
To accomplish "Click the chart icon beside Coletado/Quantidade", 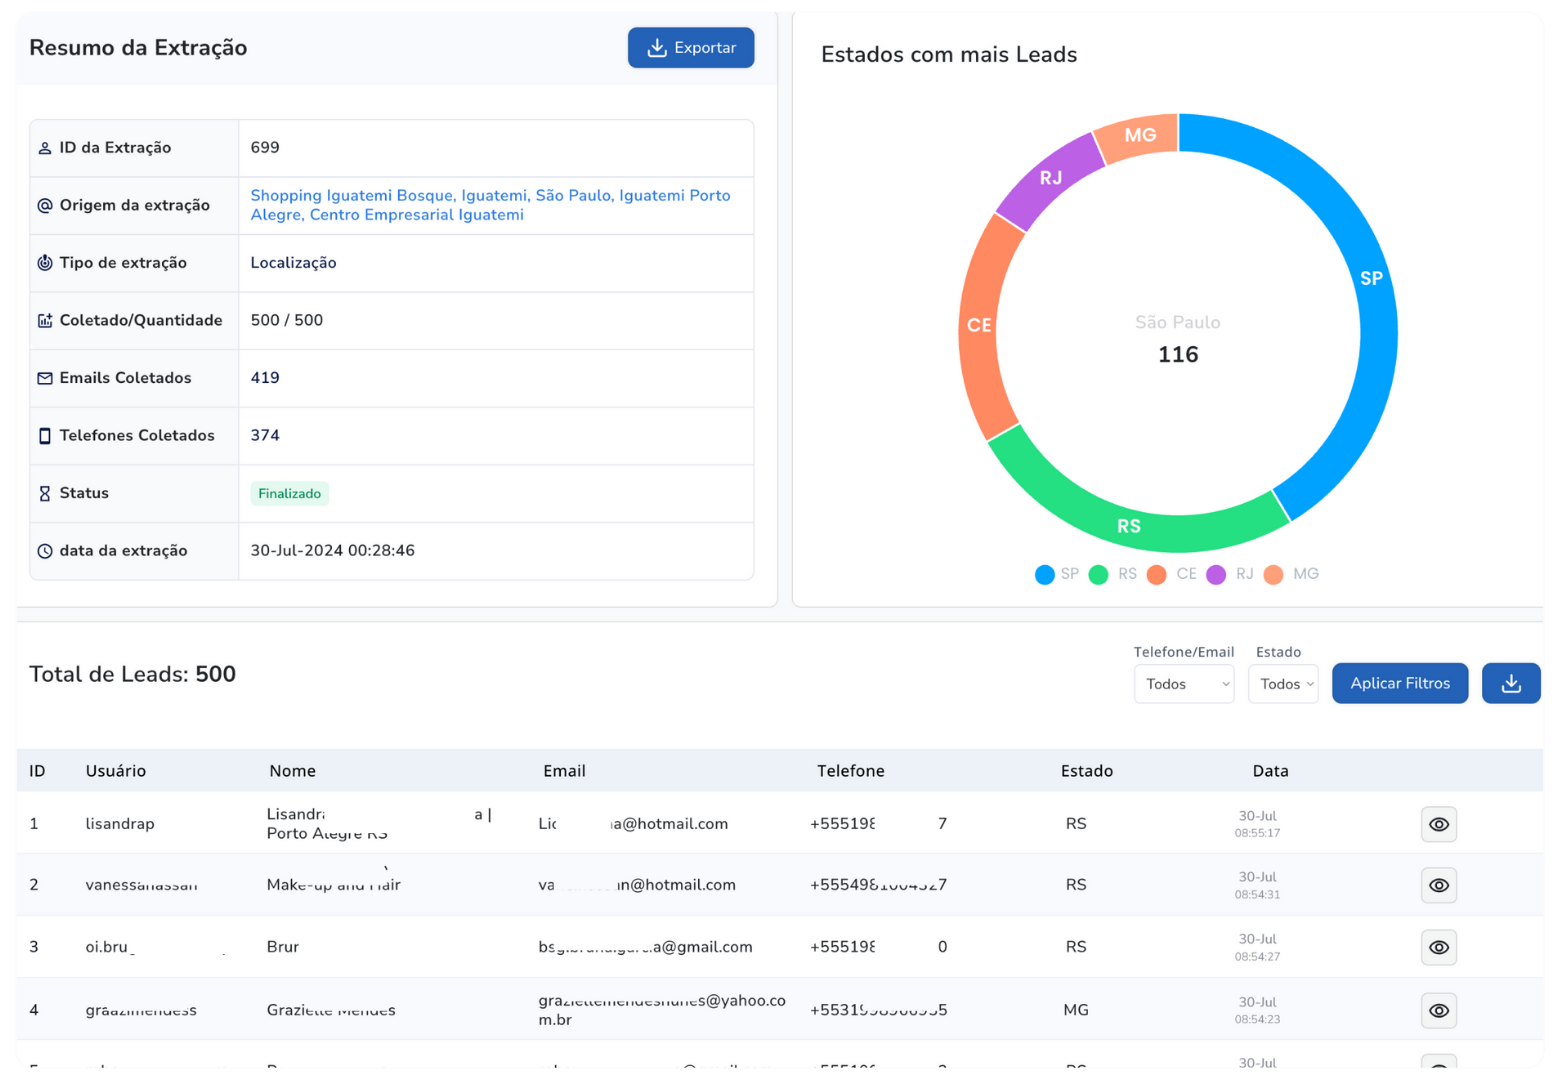I will [45, 321].
